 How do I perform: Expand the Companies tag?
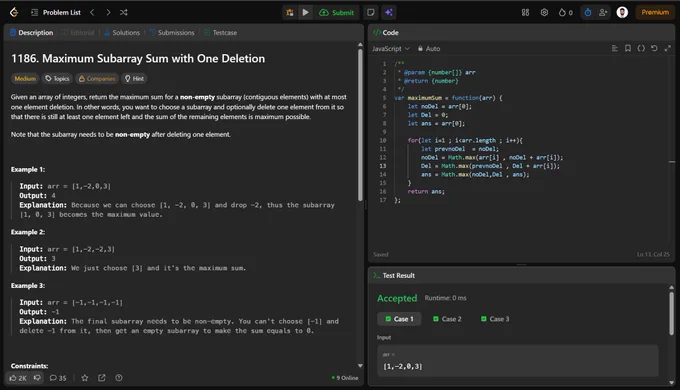point(97,79)
